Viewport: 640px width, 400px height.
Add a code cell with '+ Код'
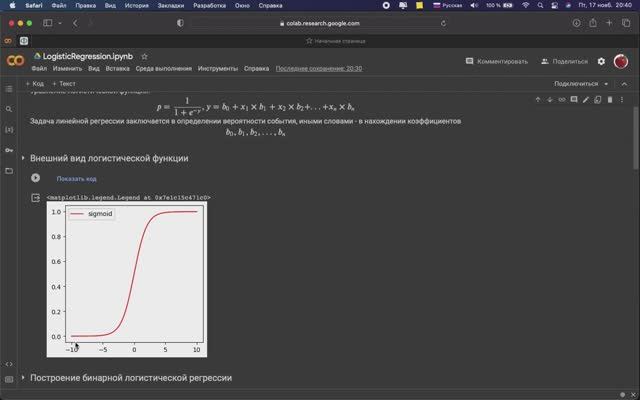click(x=35, y=84)
